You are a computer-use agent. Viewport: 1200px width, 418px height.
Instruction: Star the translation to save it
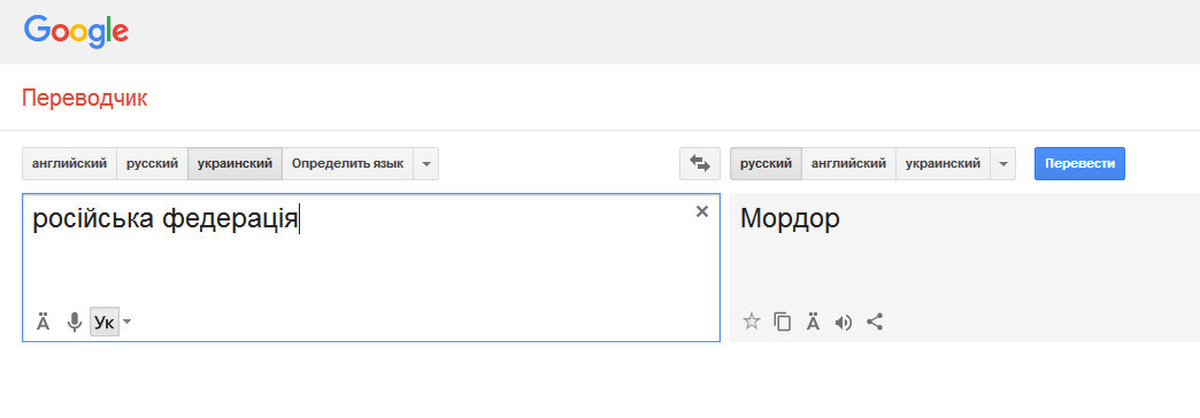[752, 322]
